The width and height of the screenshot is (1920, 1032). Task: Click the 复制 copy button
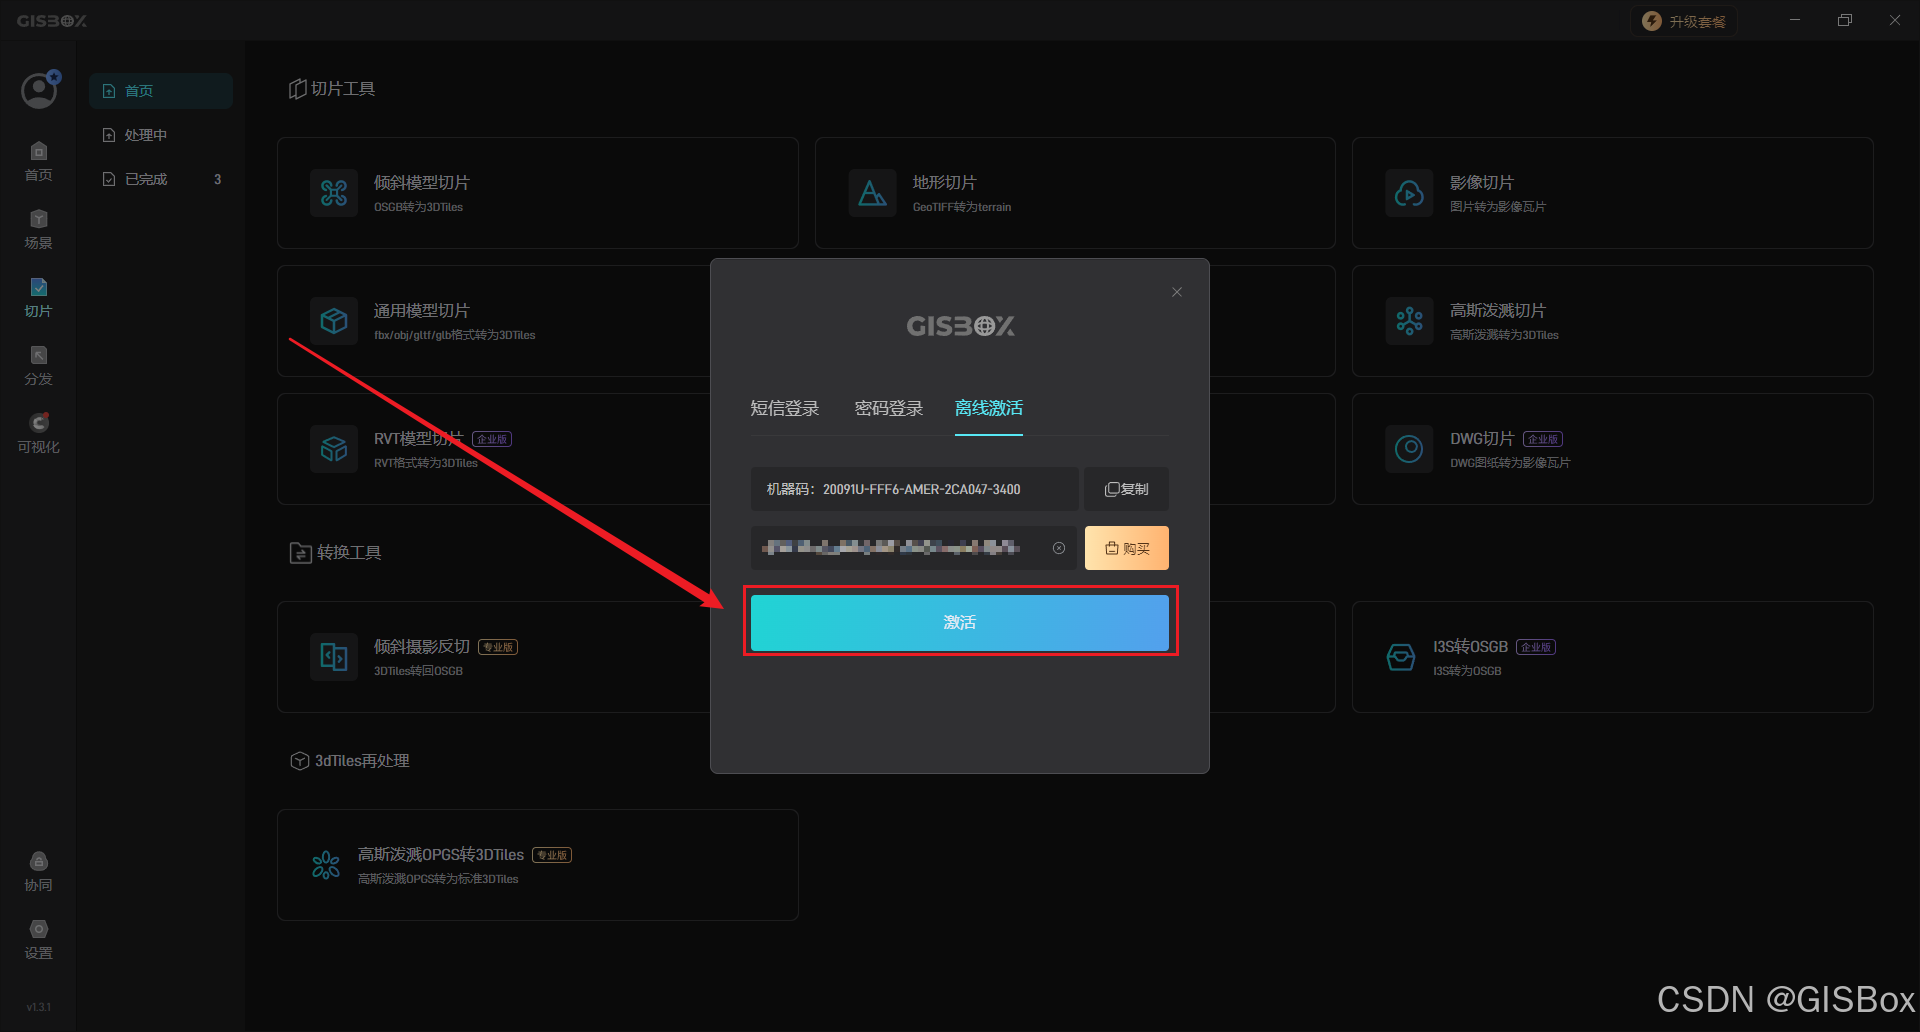tap(1127, 489)
